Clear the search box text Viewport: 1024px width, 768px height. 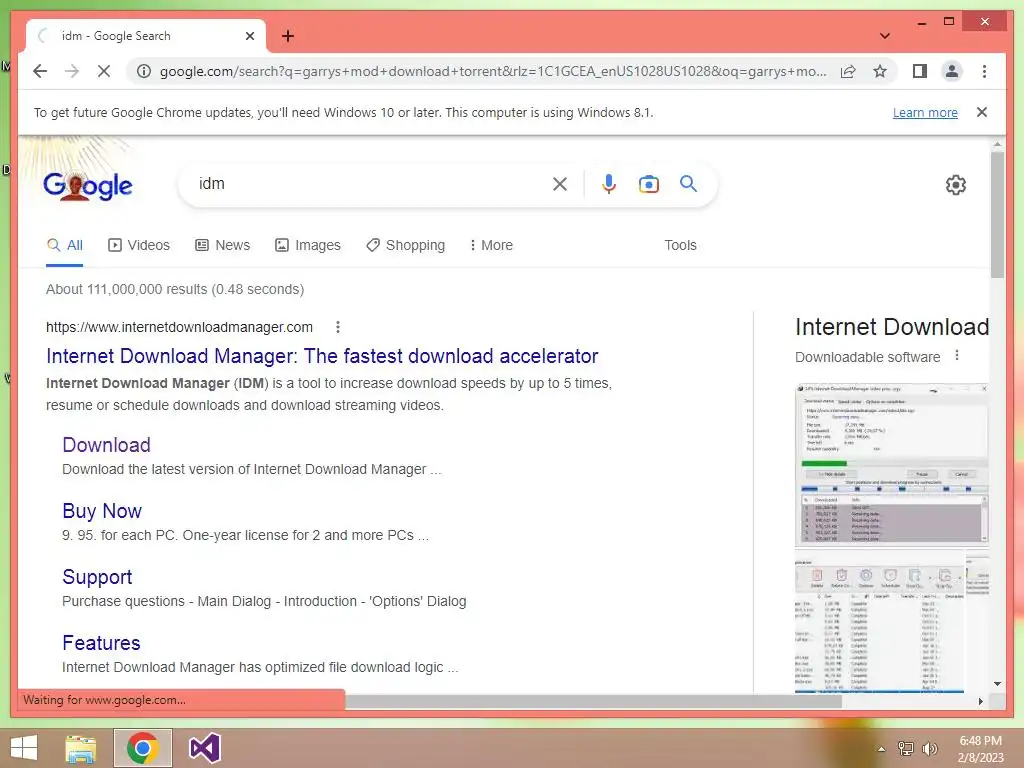pyautogui.click(x=560, y=184)
